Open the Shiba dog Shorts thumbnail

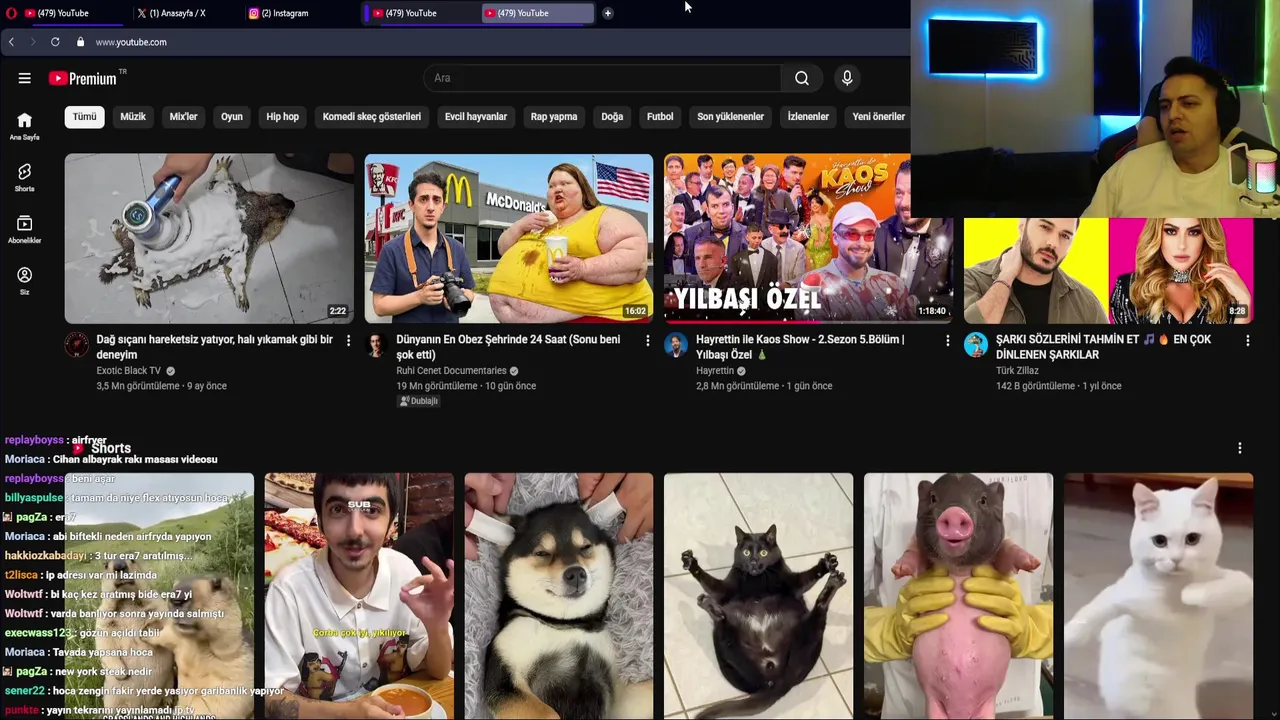point(559,596)
